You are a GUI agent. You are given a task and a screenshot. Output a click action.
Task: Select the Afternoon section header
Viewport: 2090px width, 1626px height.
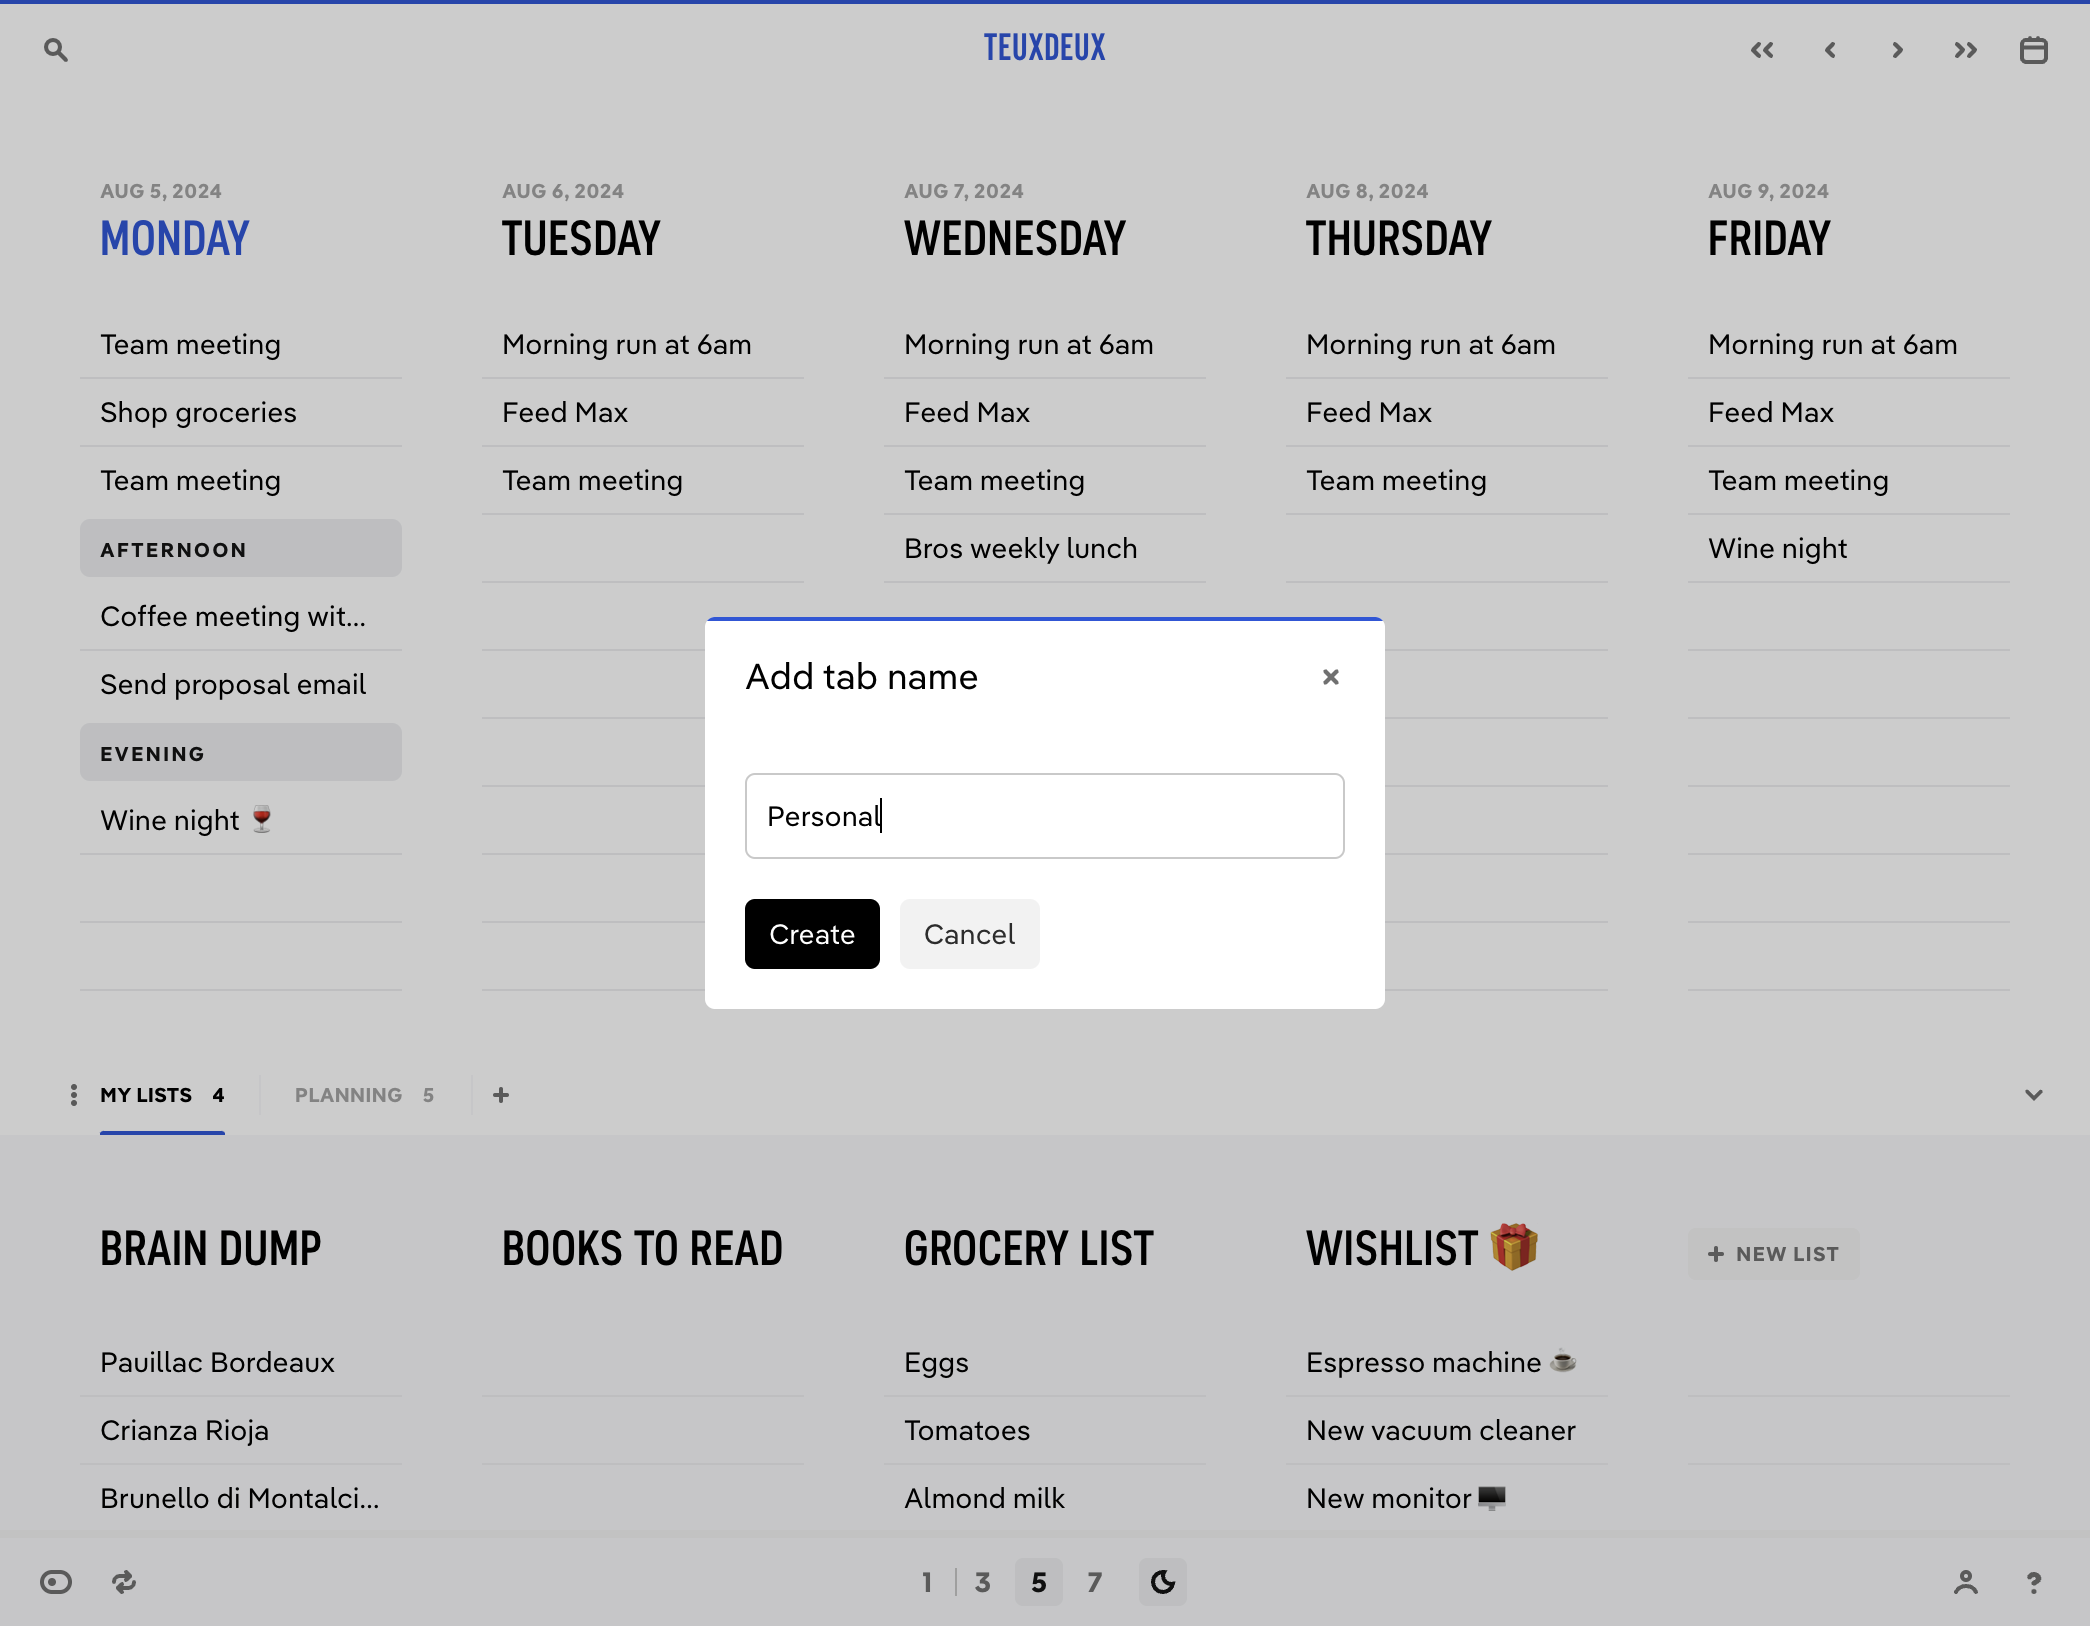point(241,549)
